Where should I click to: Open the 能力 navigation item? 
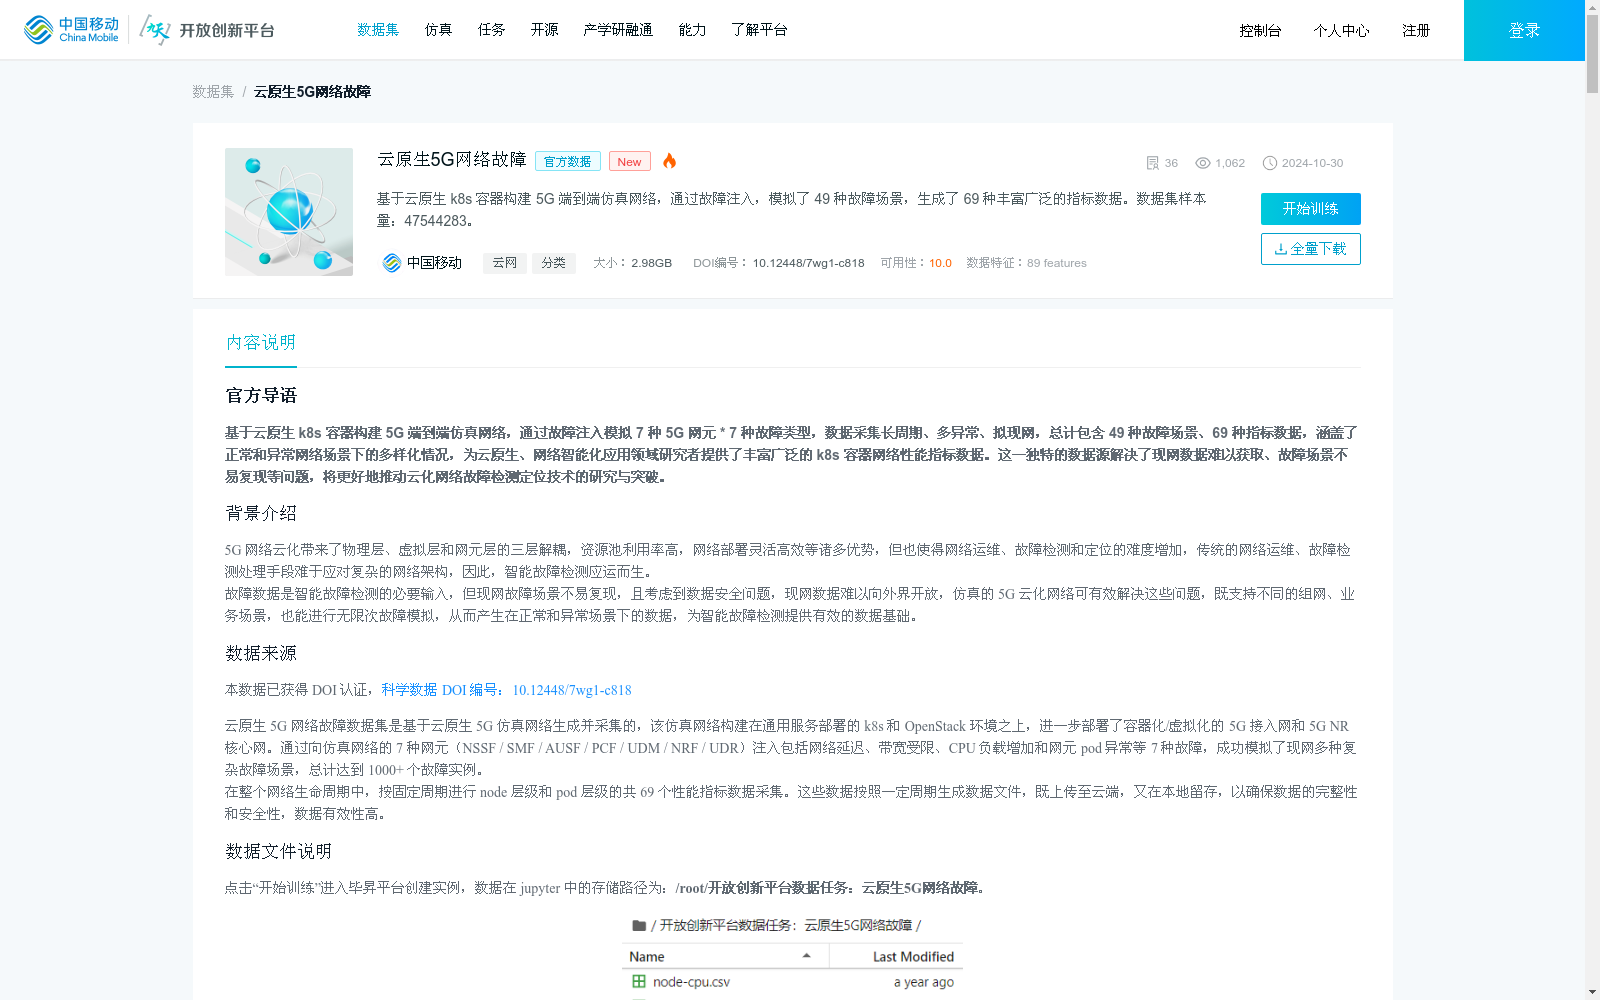tap(692, 30)
